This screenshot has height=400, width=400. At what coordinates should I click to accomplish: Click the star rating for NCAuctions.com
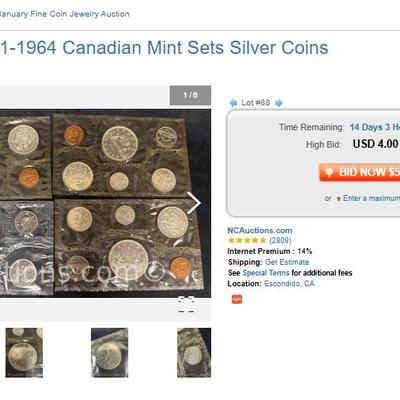pos(247,240)
